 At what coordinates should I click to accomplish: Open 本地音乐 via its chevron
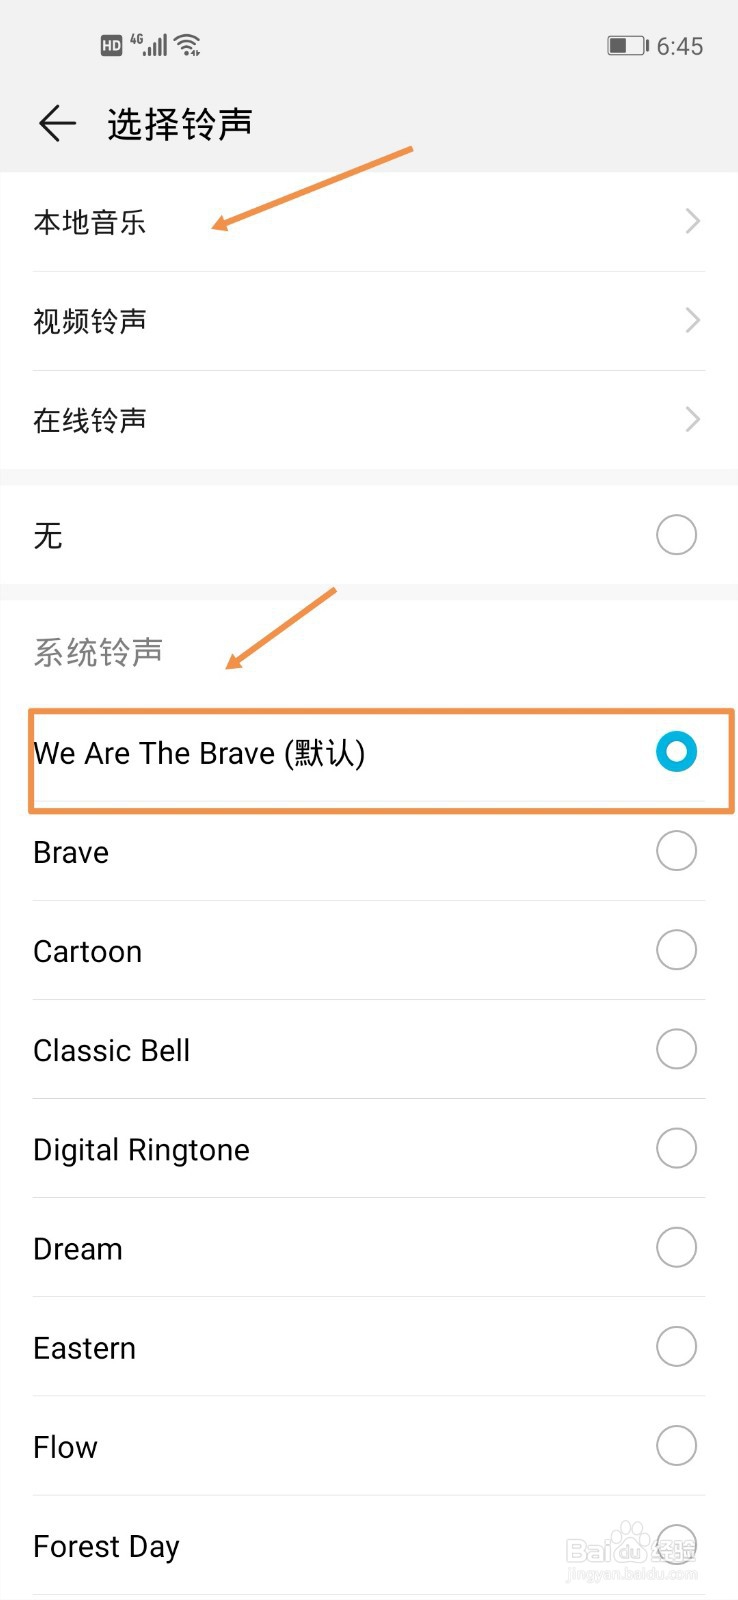tap(692, 221)
